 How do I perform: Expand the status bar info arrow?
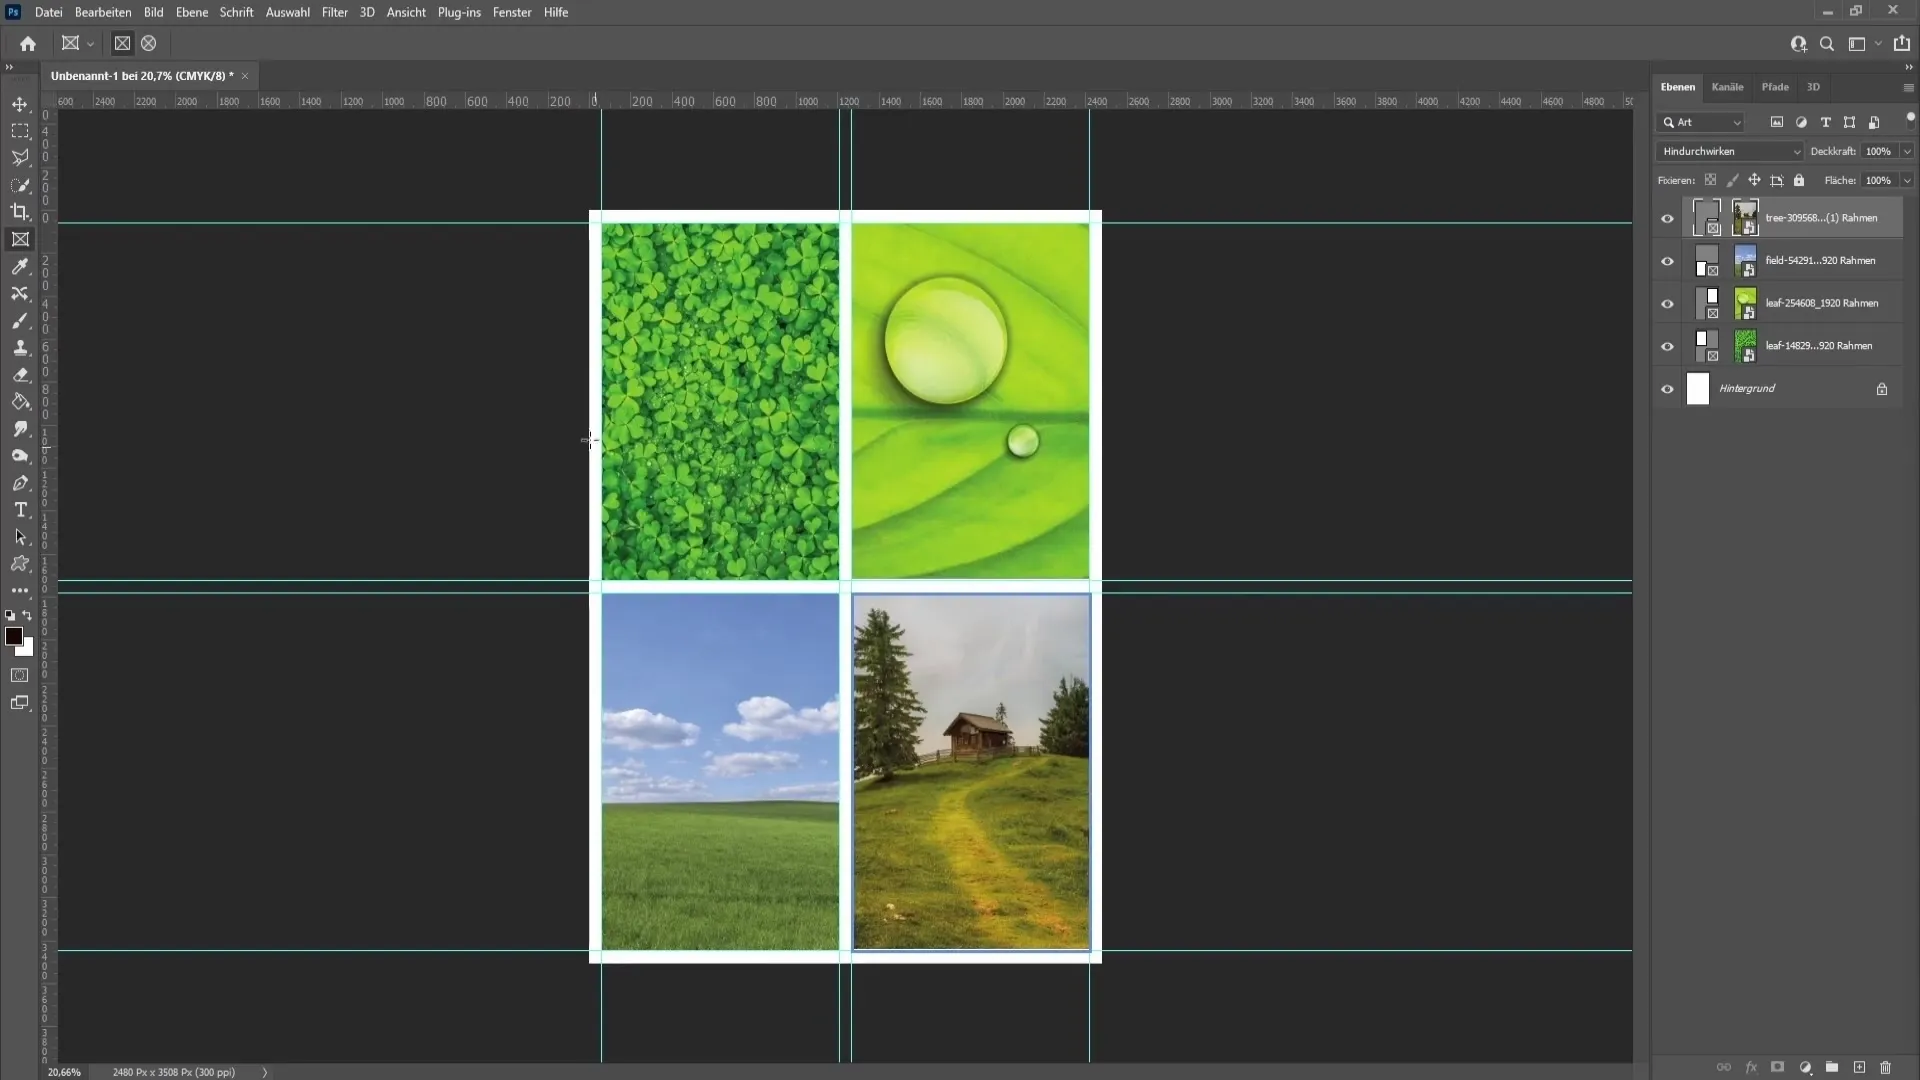pyautogui.click(x=265, y=1072)
